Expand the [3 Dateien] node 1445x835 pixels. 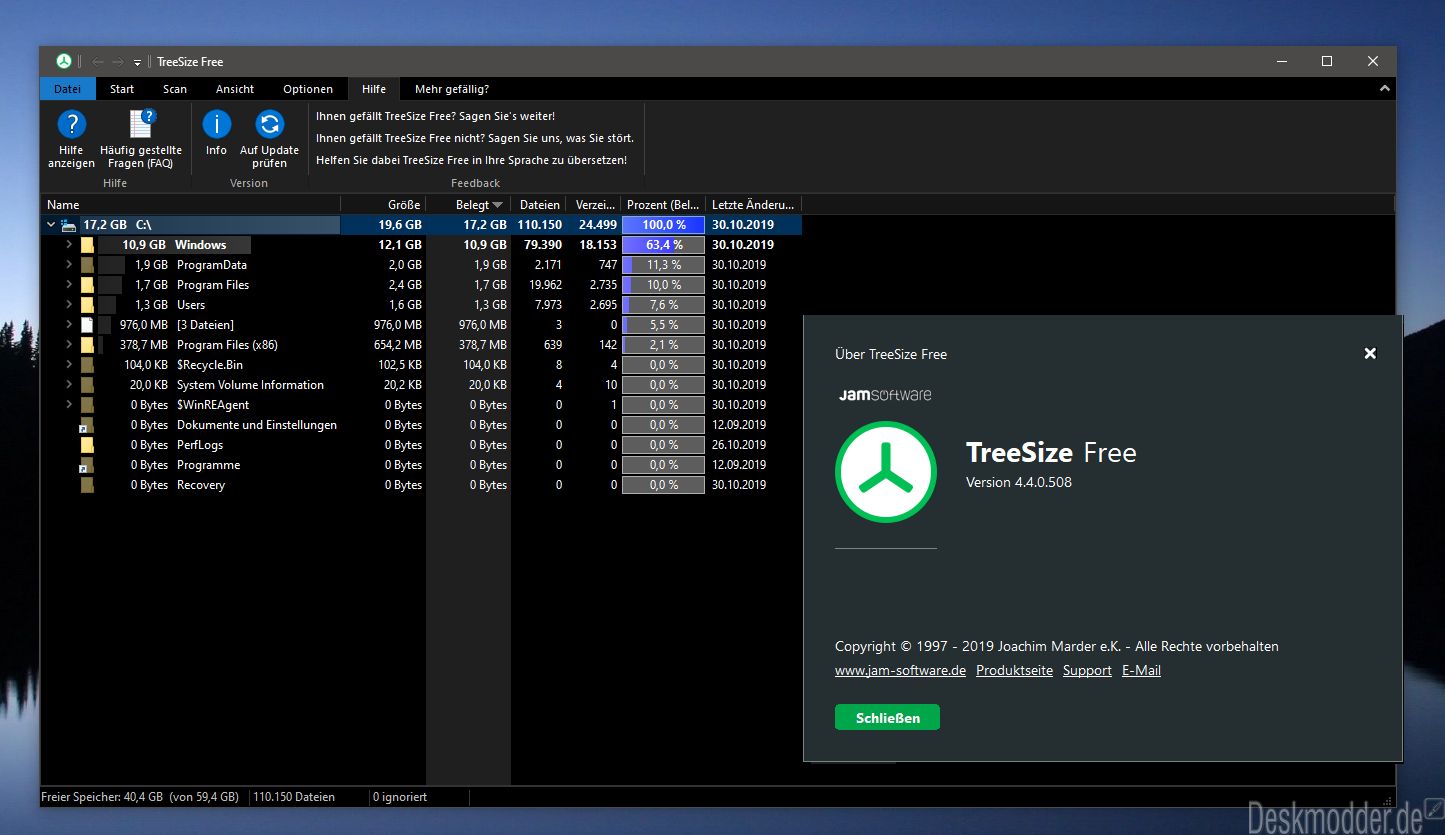(x=69, y=325)
